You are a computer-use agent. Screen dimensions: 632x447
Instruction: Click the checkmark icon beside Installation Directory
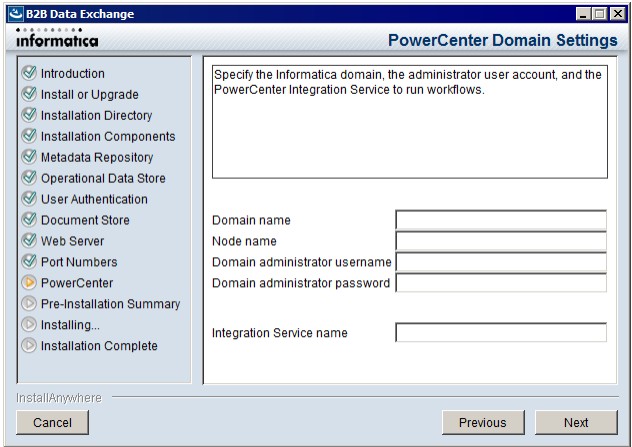[29, 115]
